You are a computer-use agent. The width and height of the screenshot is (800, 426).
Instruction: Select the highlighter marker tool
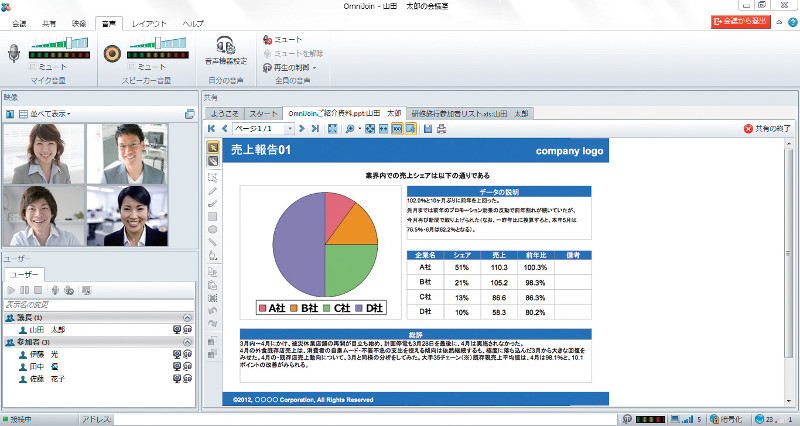coord(213,204)
